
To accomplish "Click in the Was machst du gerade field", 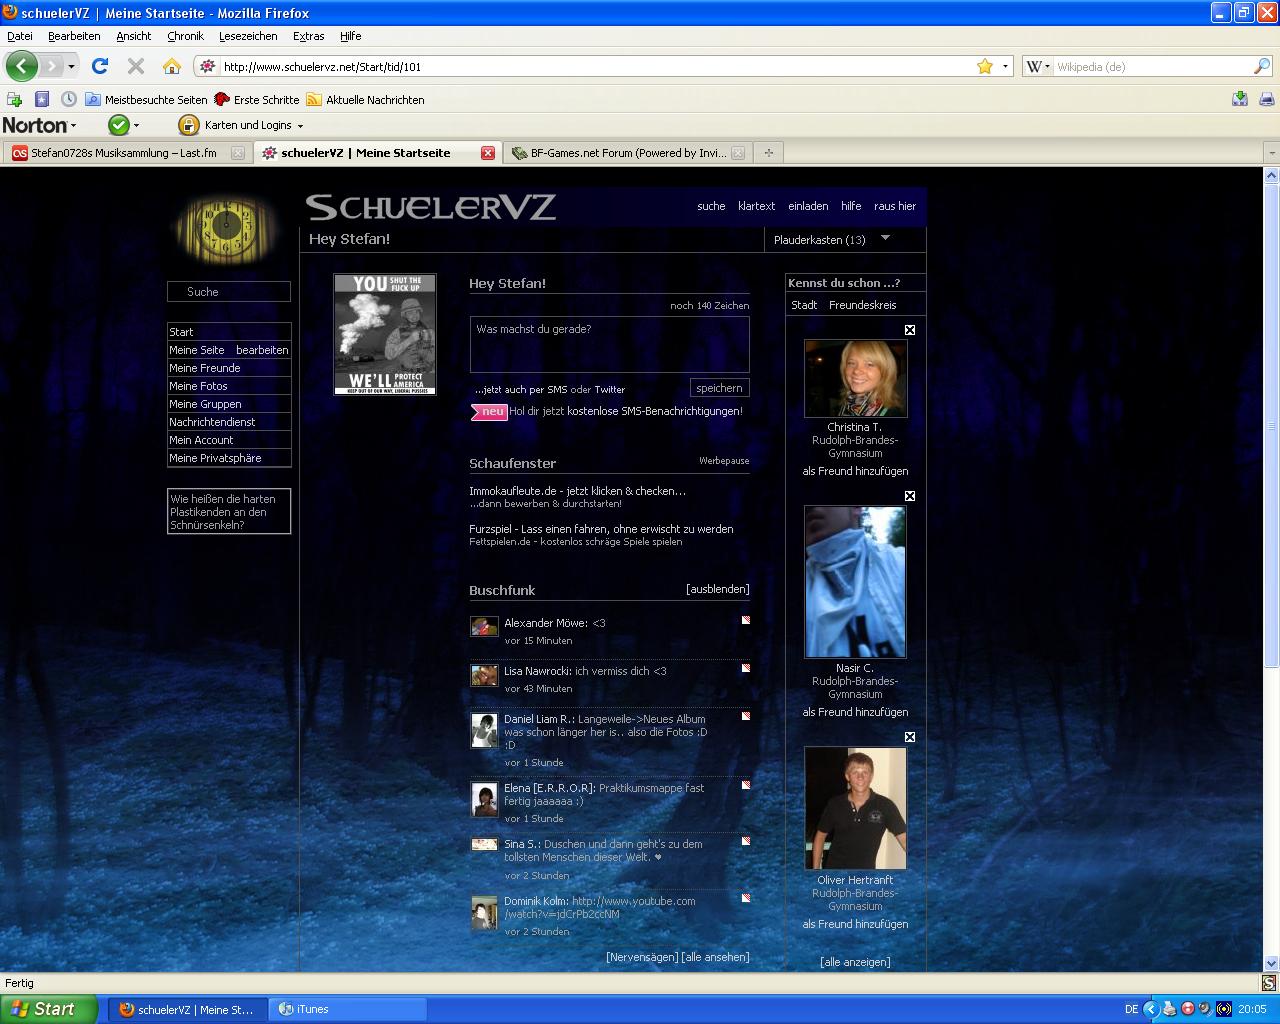I will coord(610,345).
